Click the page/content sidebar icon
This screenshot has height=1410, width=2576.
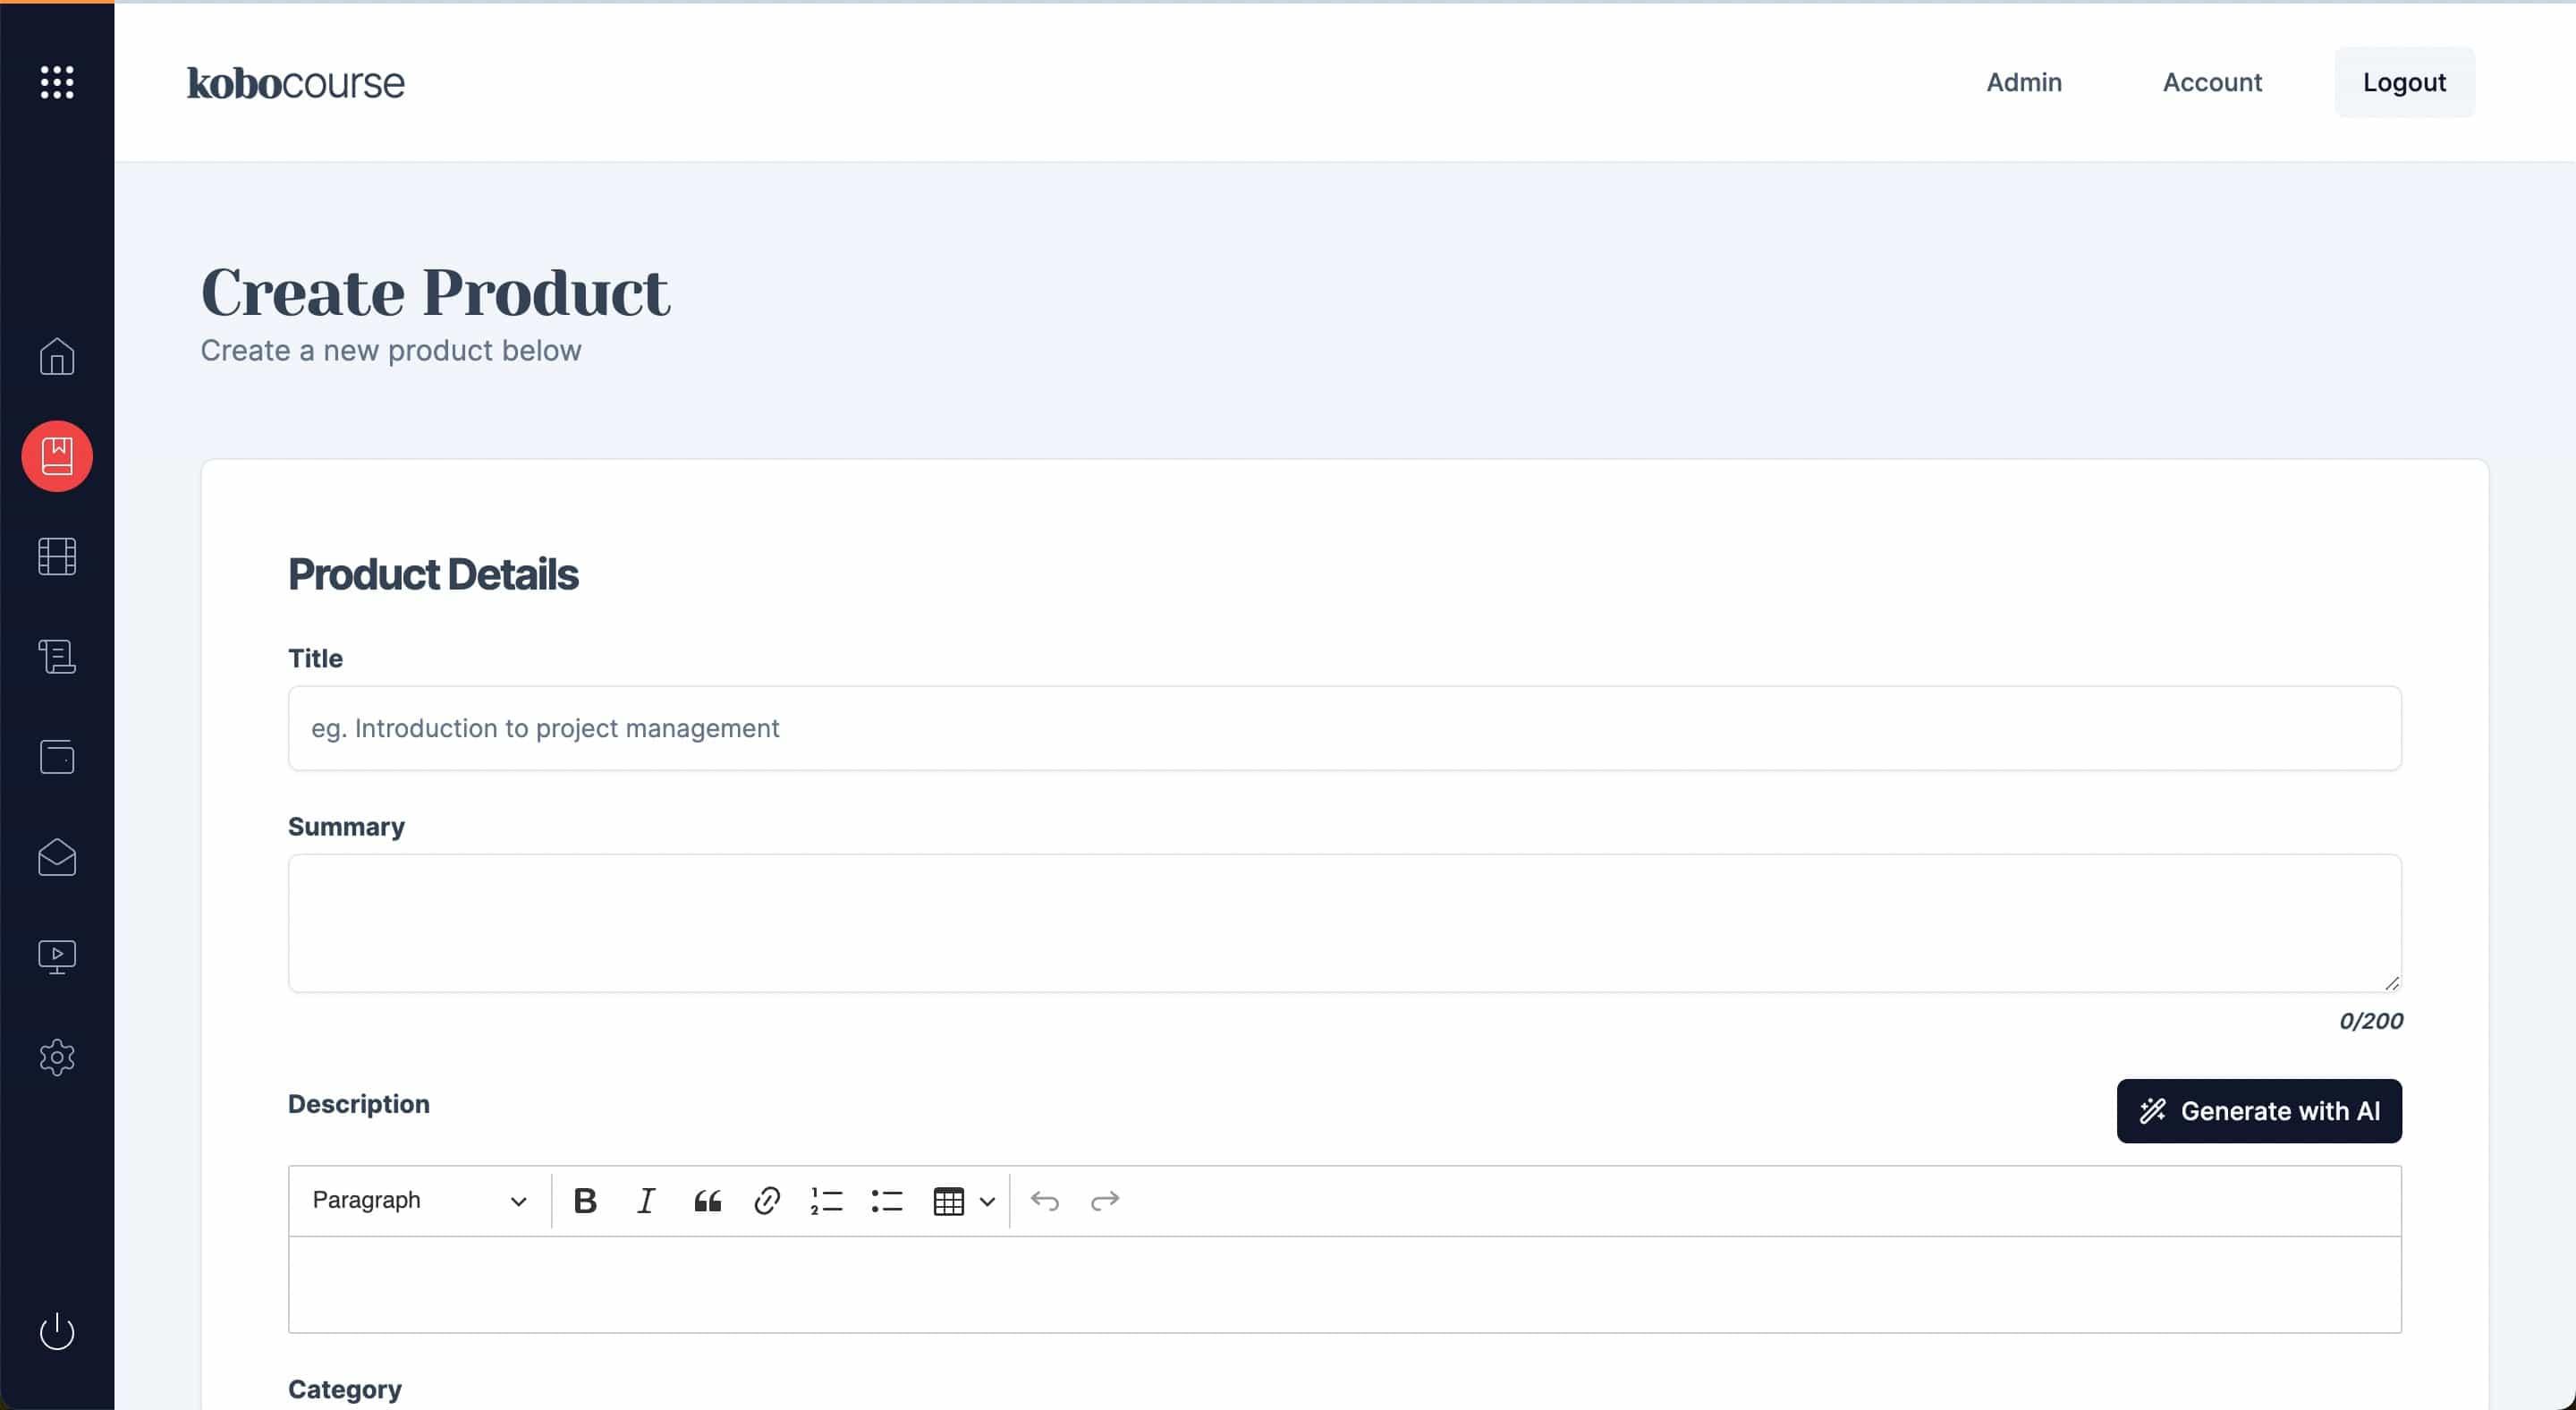[x=57, y=657]
